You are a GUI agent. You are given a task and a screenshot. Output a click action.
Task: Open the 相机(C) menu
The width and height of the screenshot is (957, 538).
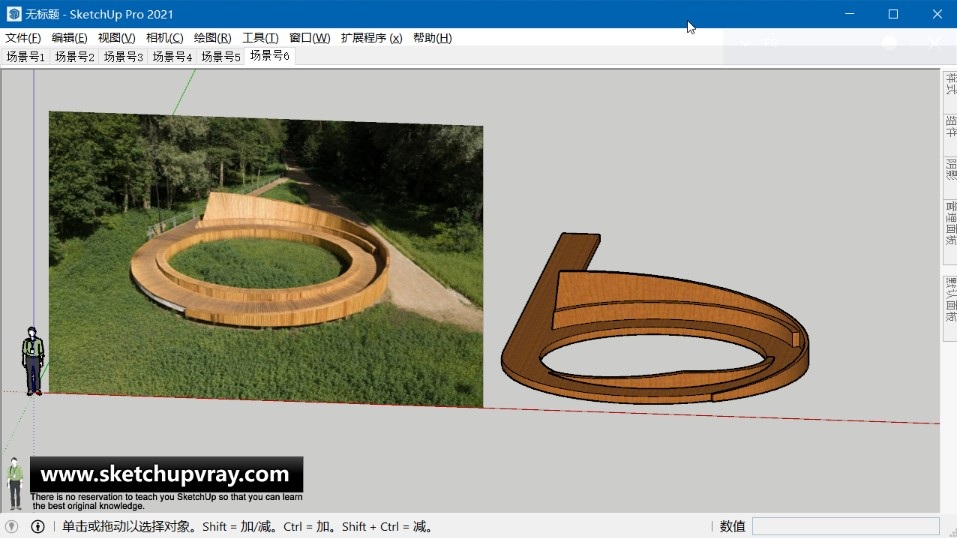pos(165,38)
